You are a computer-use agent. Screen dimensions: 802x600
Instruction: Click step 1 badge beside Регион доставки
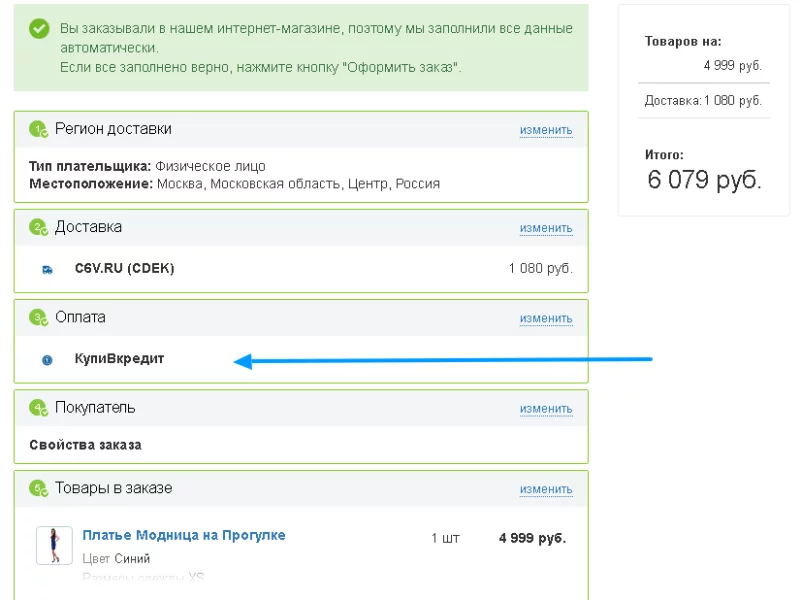click(39, 129)
